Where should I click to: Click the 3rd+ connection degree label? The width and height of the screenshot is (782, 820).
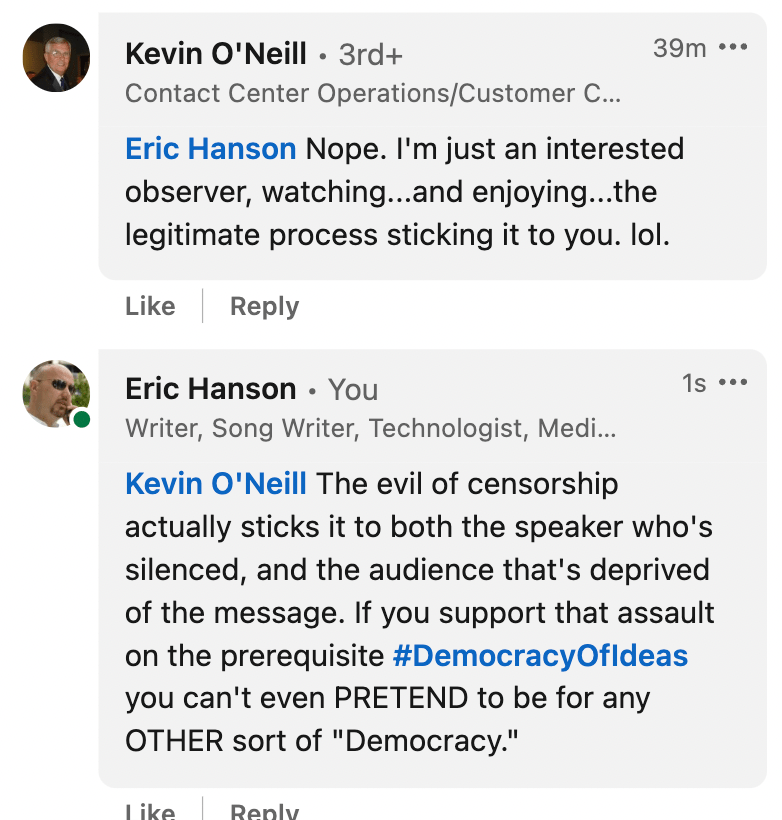click(x=370, y=55)
